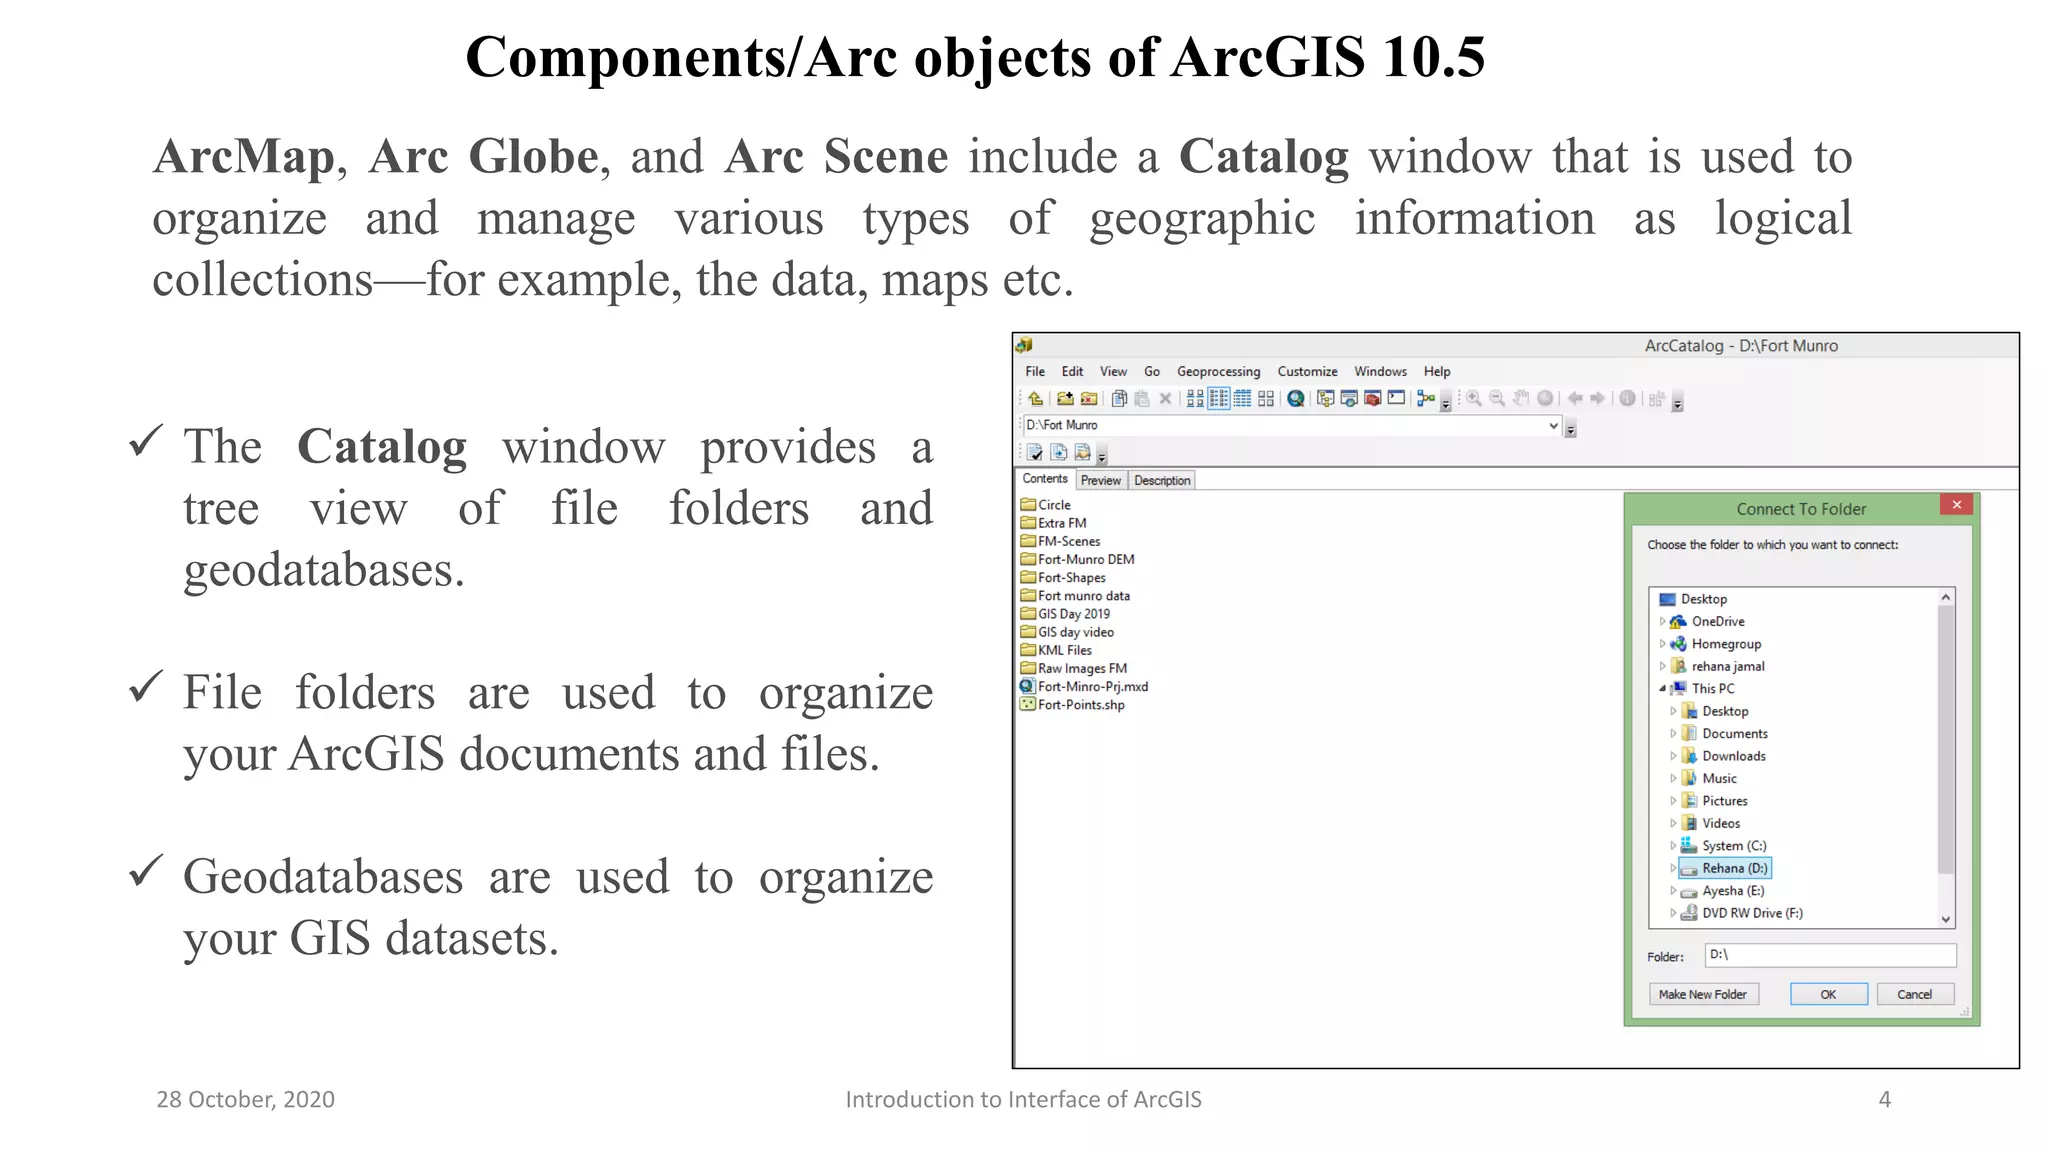
Task: Click the Up One Level toolbar icon
Action: coord(1035,399)
